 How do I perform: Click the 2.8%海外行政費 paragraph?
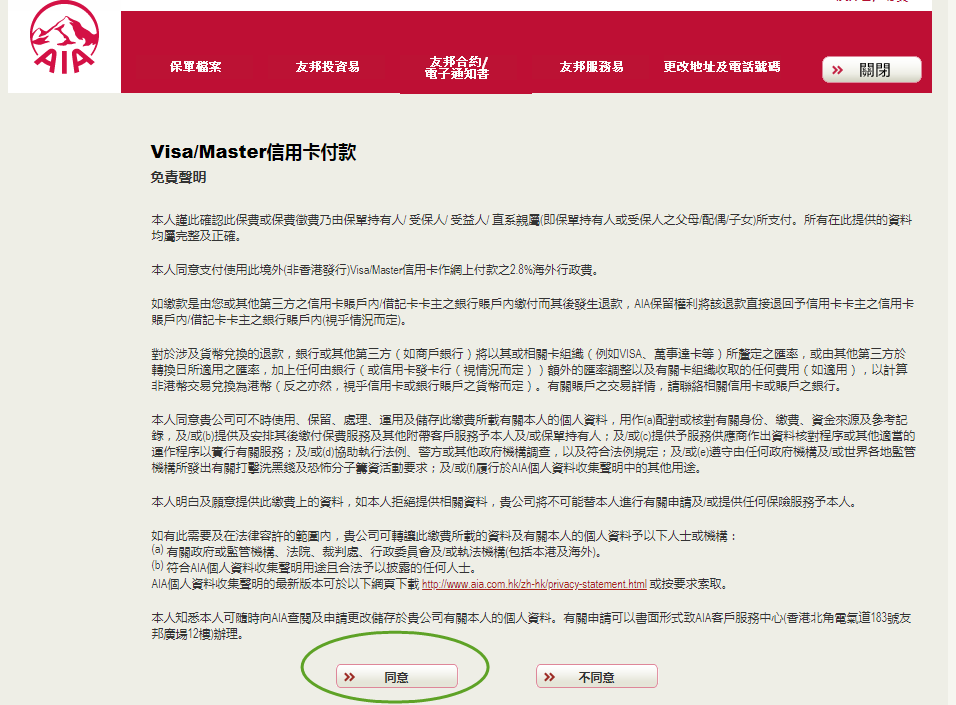point(376,270)
